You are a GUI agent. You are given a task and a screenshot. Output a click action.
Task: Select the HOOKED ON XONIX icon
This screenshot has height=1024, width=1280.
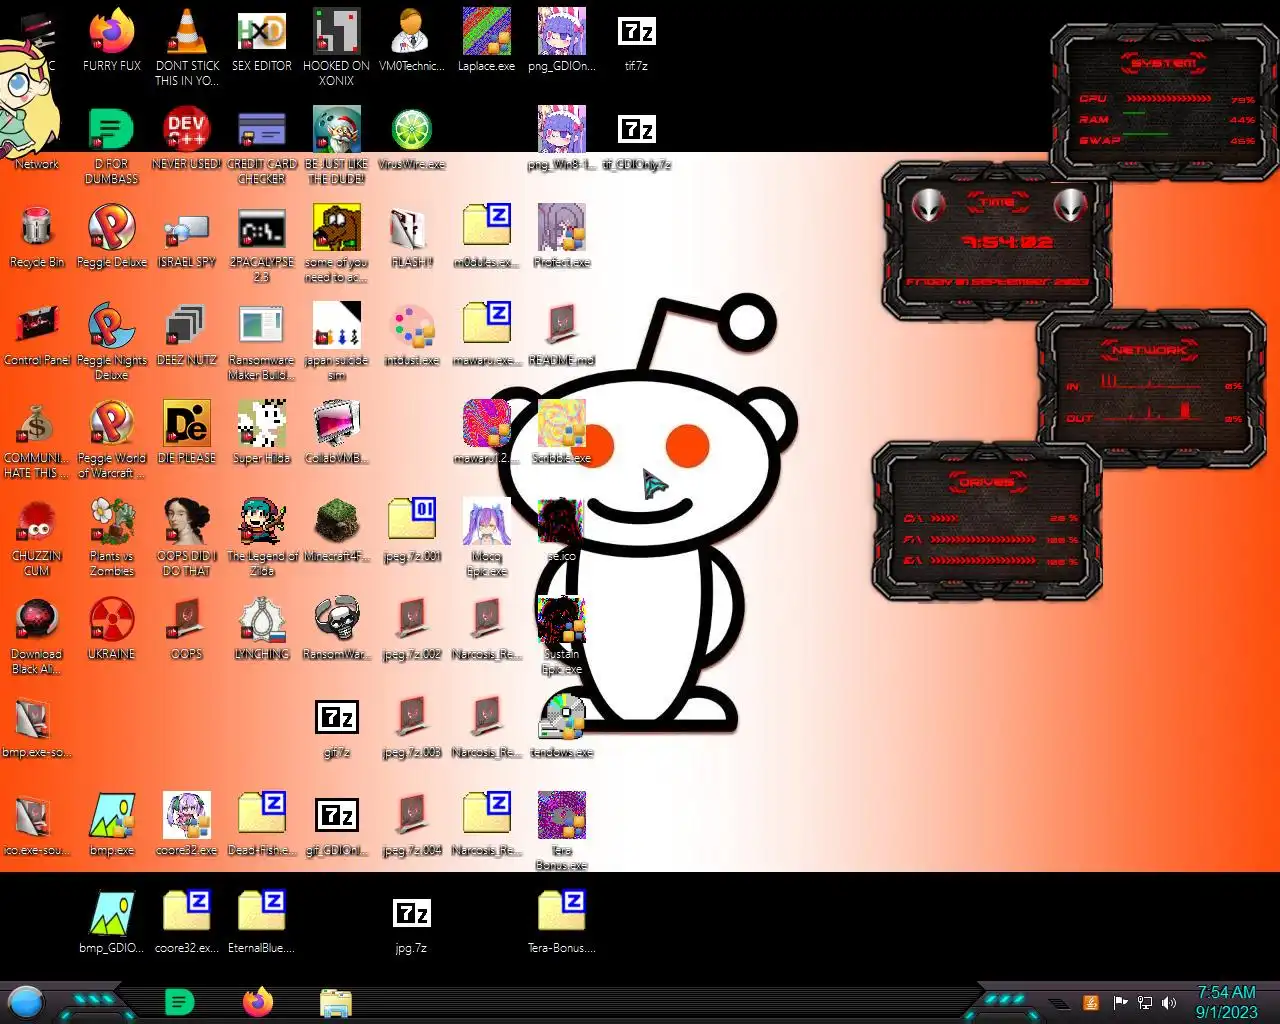[337, 46]
